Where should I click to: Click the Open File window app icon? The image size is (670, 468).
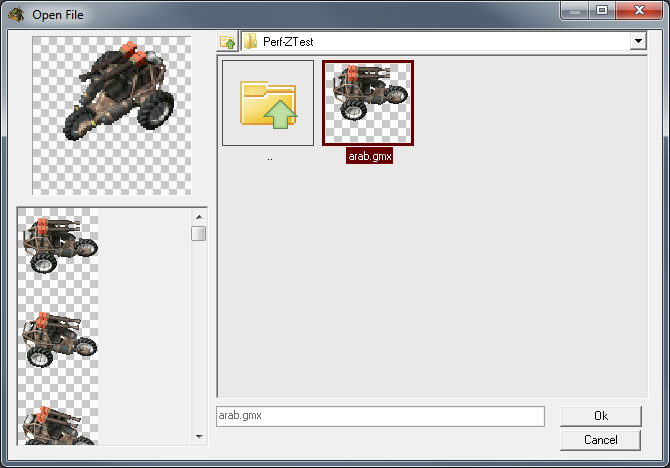coord(16,15)
